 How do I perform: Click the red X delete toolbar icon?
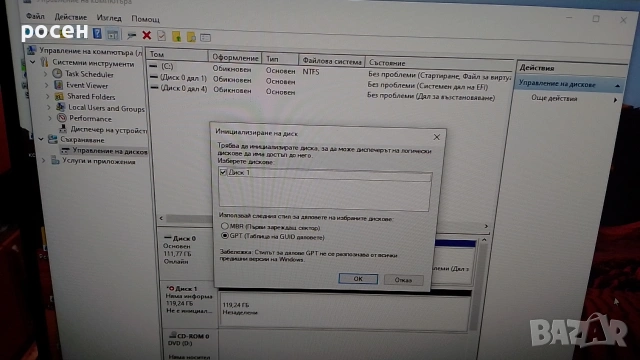click(147, 36)
